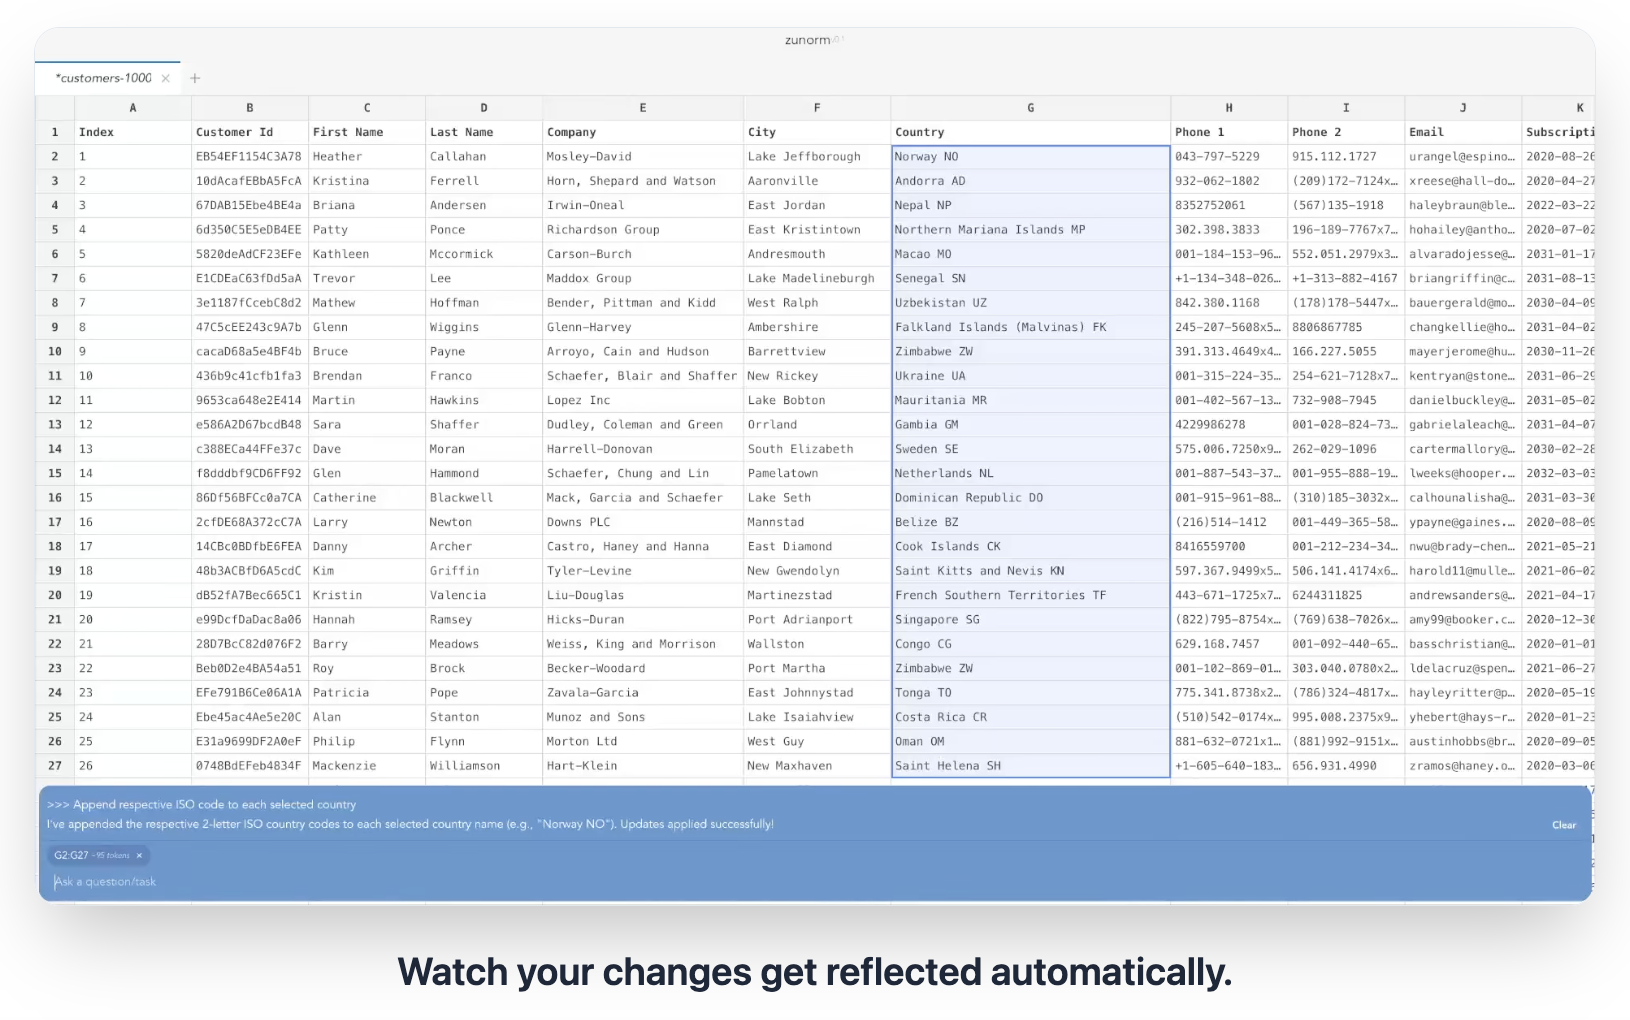
Task: Click the Phone 2 header cell
Action: (1346, 132)
